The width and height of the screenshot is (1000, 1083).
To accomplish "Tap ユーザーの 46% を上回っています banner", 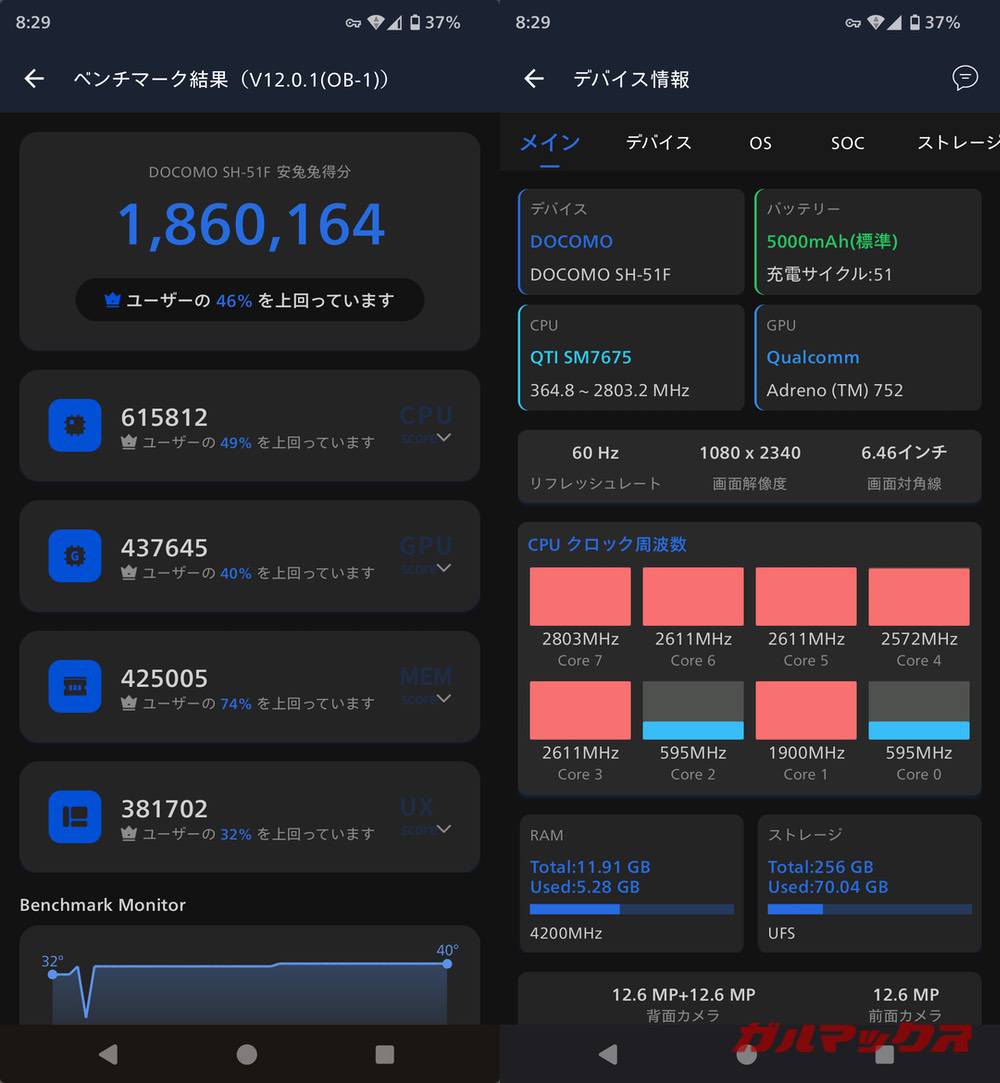I will click(x=249, y=300).
